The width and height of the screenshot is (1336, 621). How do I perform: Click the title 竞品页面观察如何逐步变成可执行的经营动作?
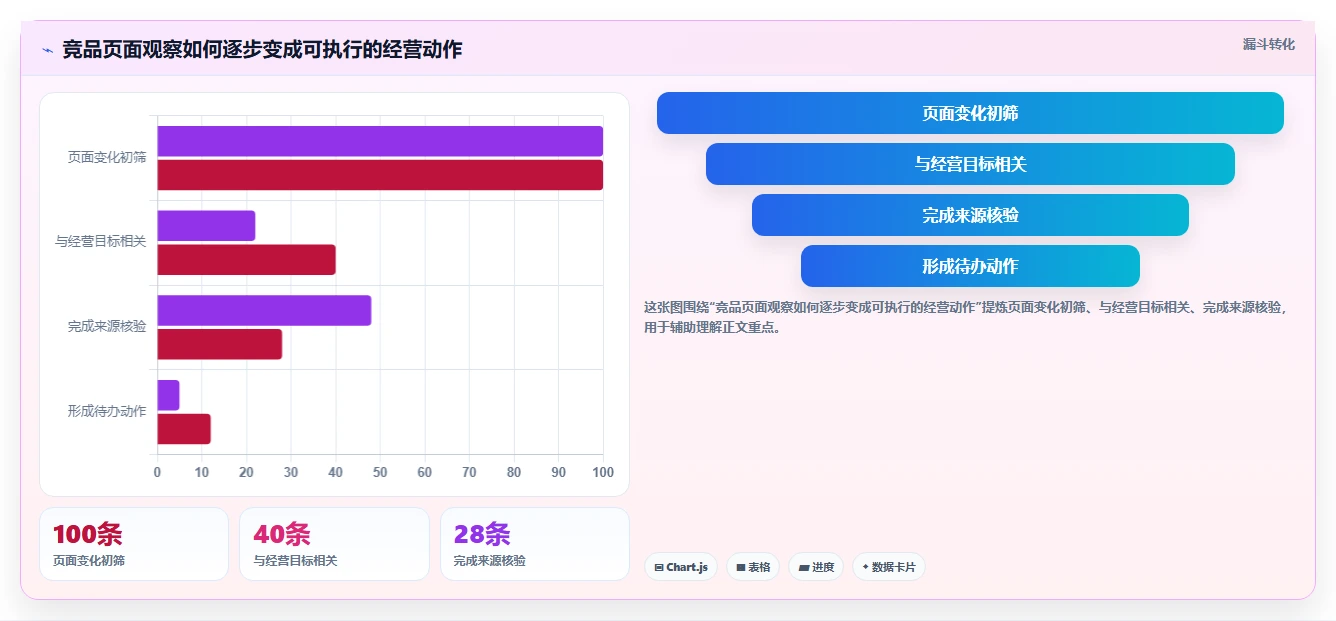coord(262,49)
